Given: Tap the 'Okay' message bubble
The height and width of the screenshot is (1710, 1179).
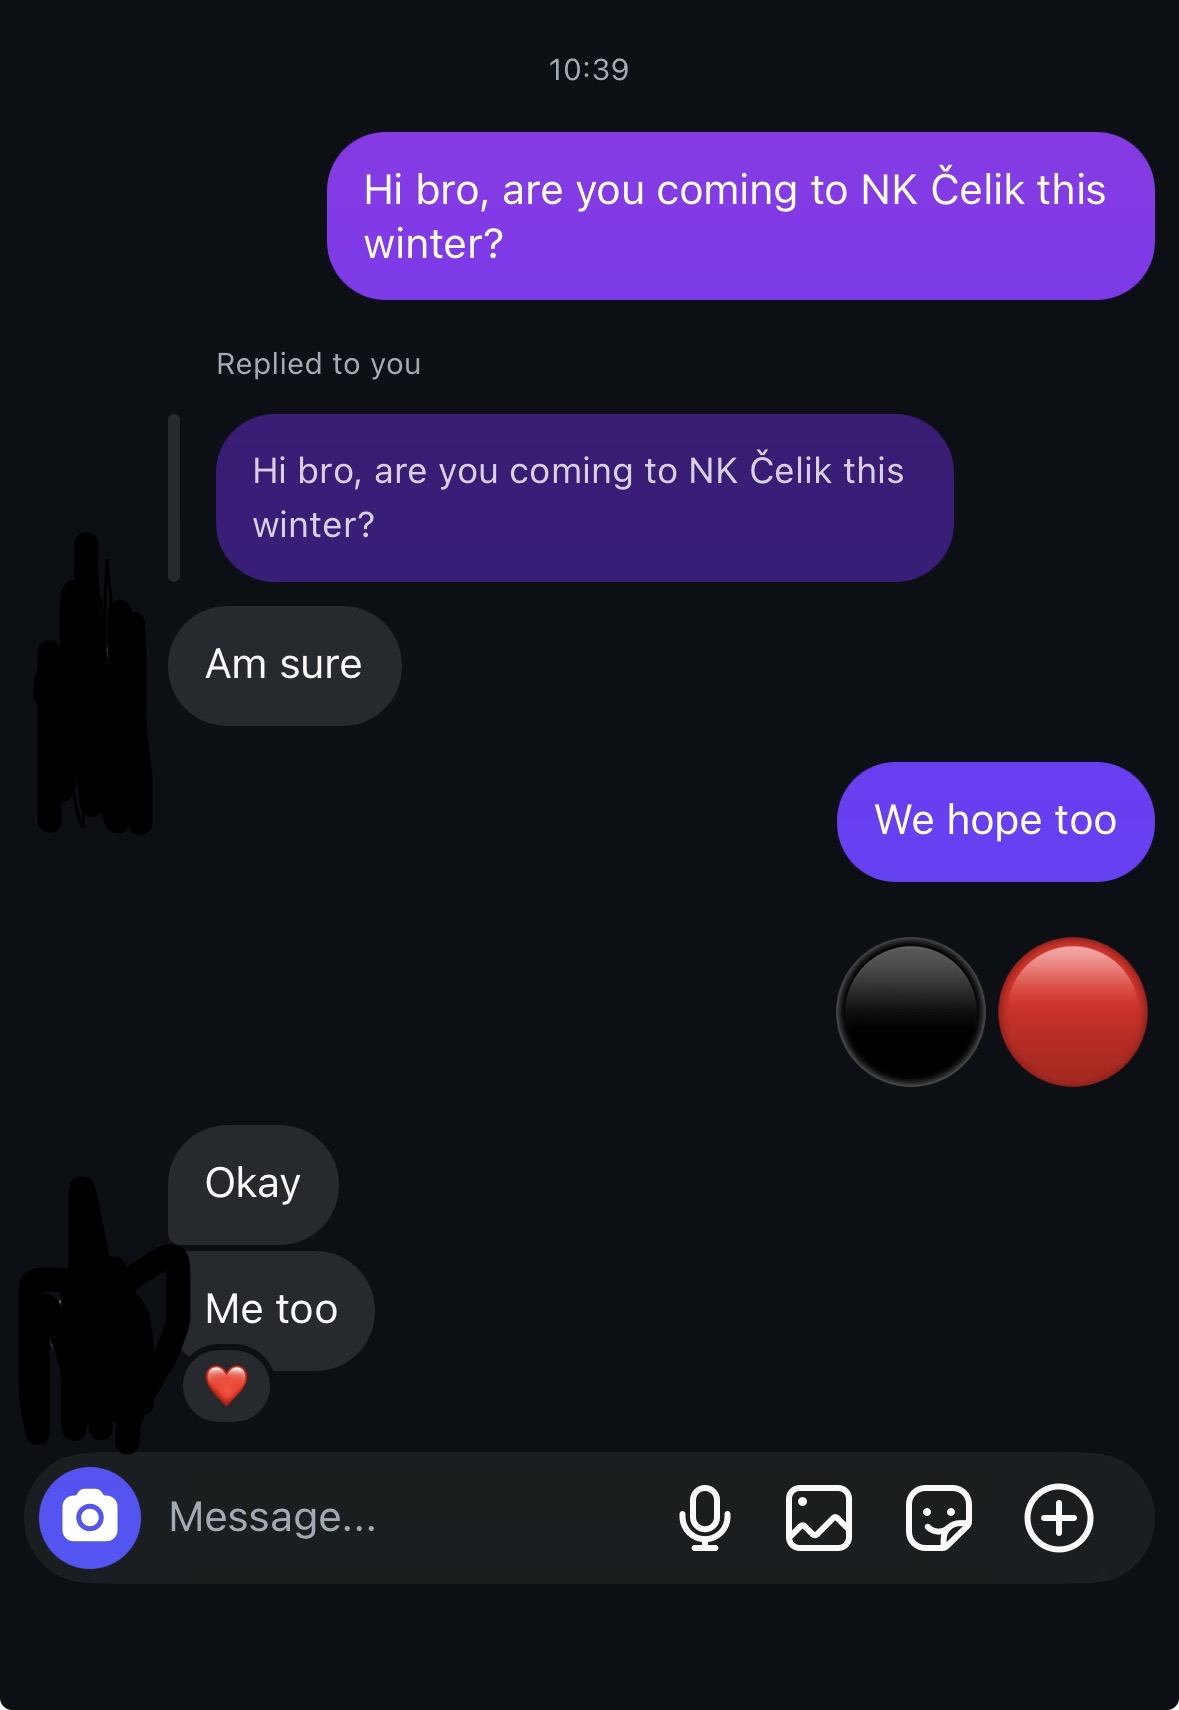Looking at the screenshot, I should pyautogui.click(x=253, y=1185).
